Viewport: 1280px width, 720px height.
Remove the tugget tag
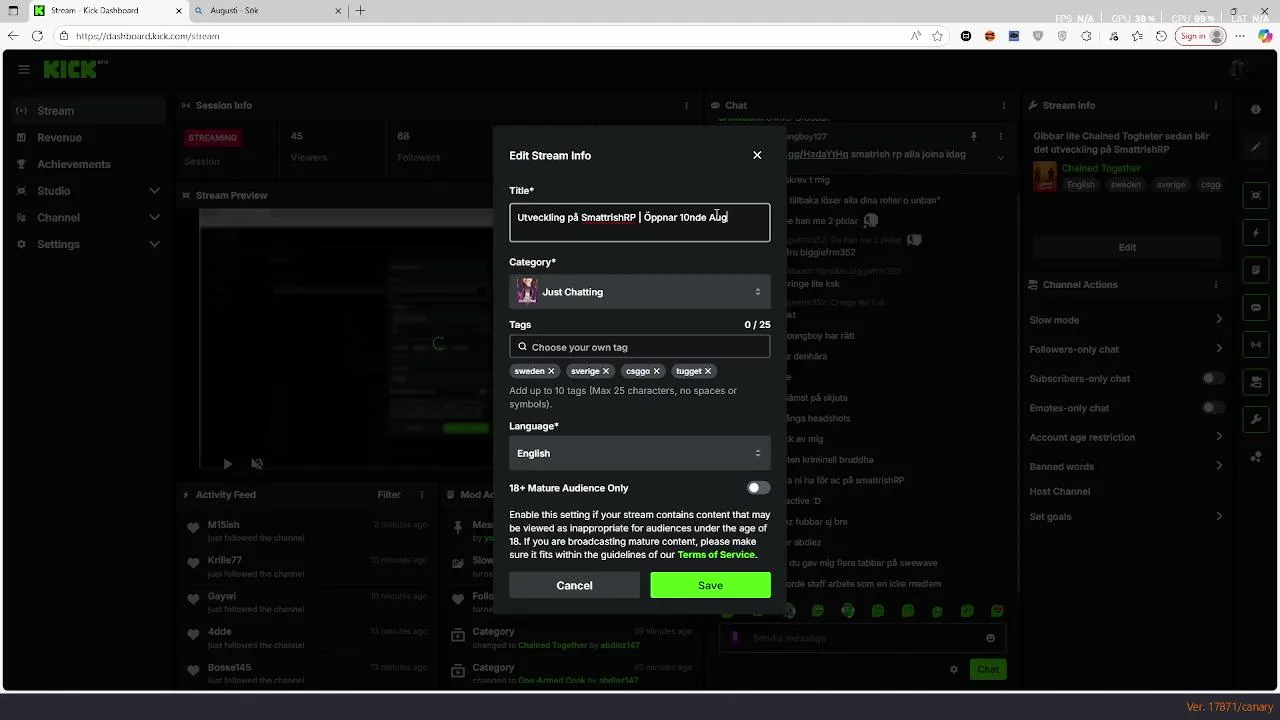pyautogui.click(x=708, y=371)
